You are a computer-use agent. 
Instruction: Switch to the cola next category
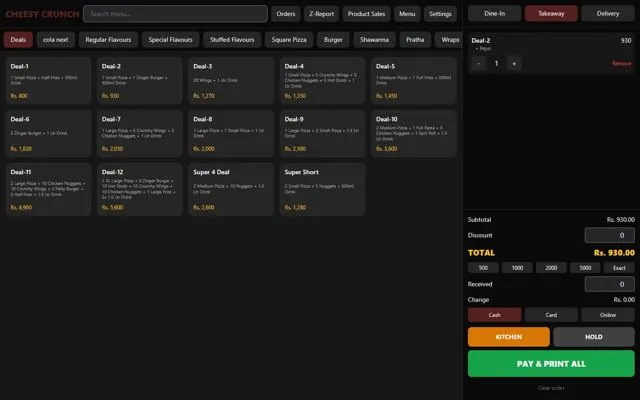(56, 40)
